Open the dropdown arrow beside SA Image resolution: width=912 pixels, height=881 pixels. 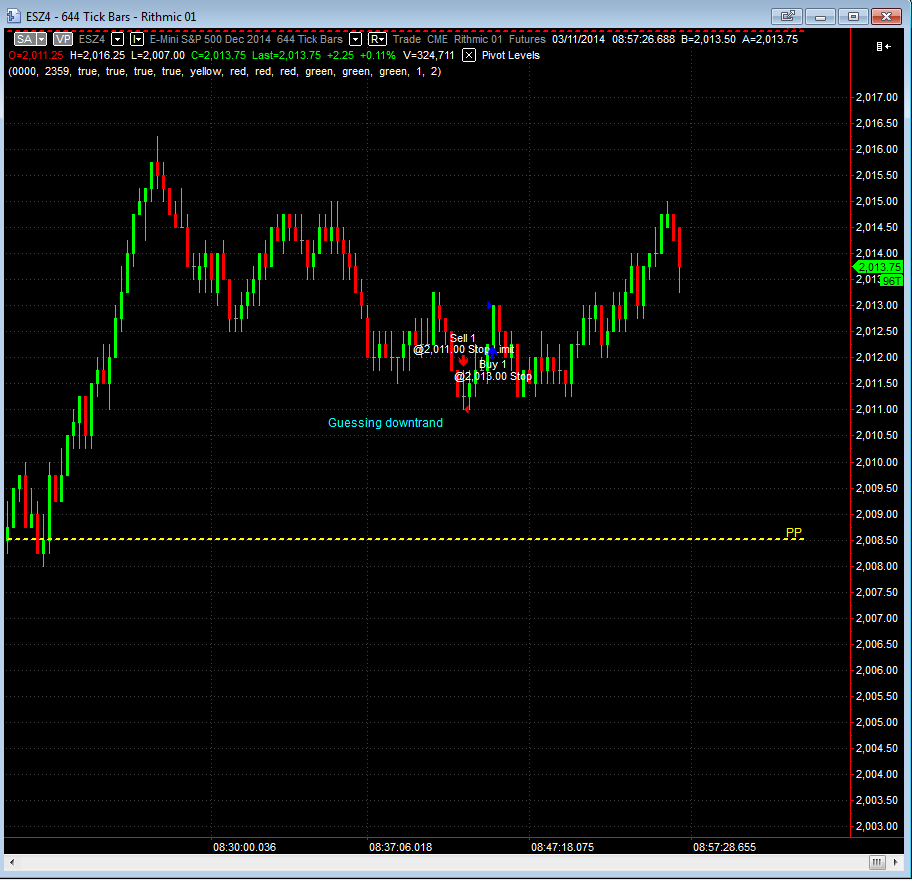point(41,39)
